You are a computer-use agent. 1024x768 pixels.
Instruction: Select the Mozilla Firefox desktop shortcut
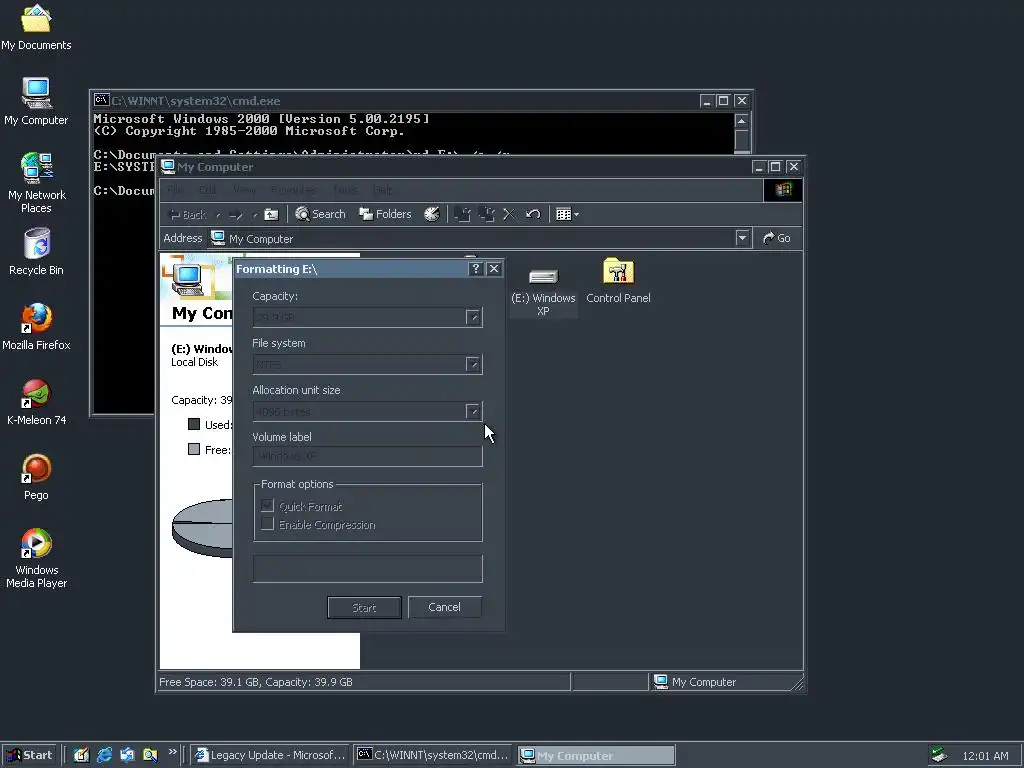coord(36,327)
